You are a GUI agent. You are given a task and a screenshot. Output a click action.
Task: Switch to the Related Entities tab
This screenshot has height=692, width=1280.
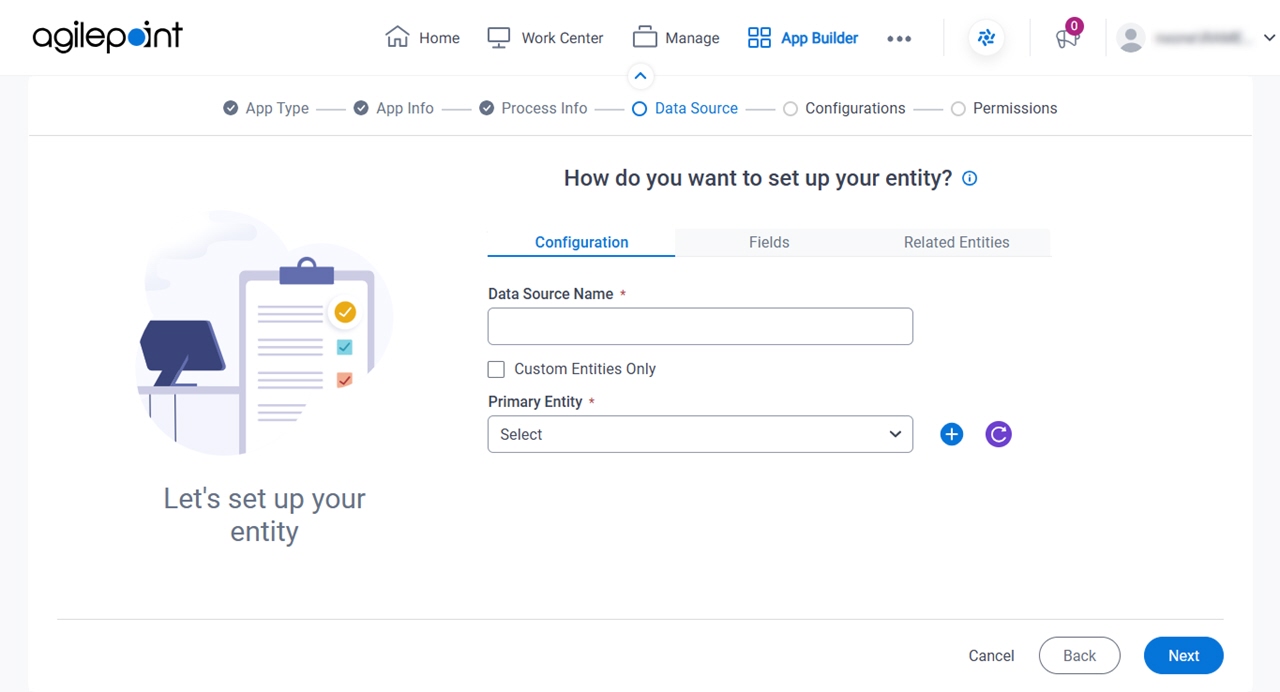pyautogui.click(x=956, y=242)
